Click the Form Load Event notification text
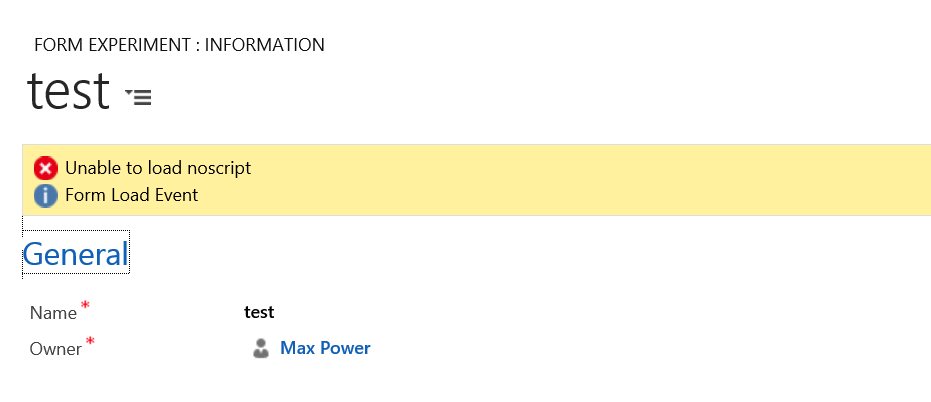Image resolution: width=931 pixels, height=402 pixels. pyautogui.click(x=131, y=195)
